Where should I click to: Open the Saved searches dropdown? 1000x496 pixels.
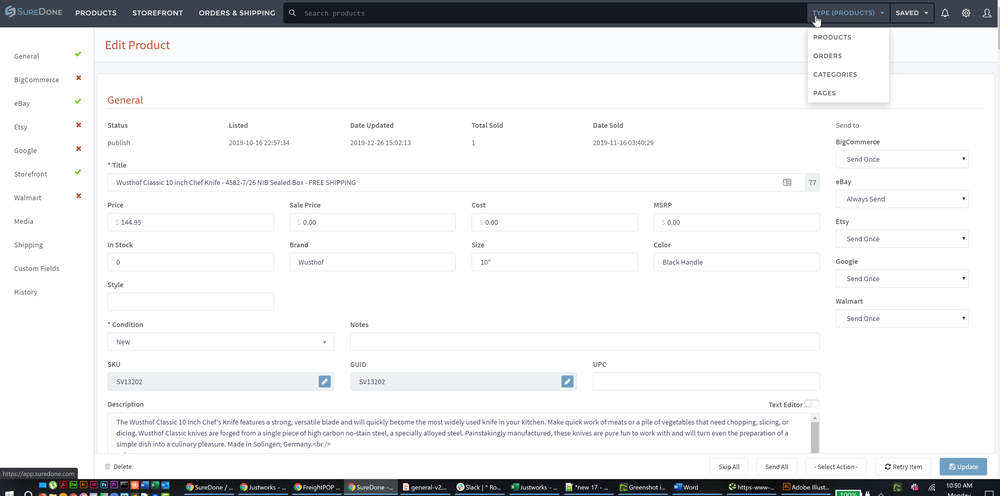pyautogui.click(x=912, y=13)
